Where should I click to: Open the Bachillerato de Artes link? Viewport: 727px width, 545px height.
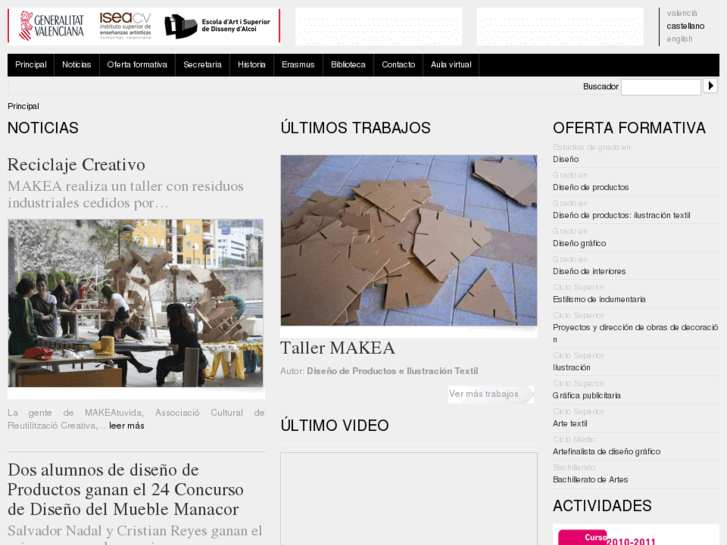[590, 480]
